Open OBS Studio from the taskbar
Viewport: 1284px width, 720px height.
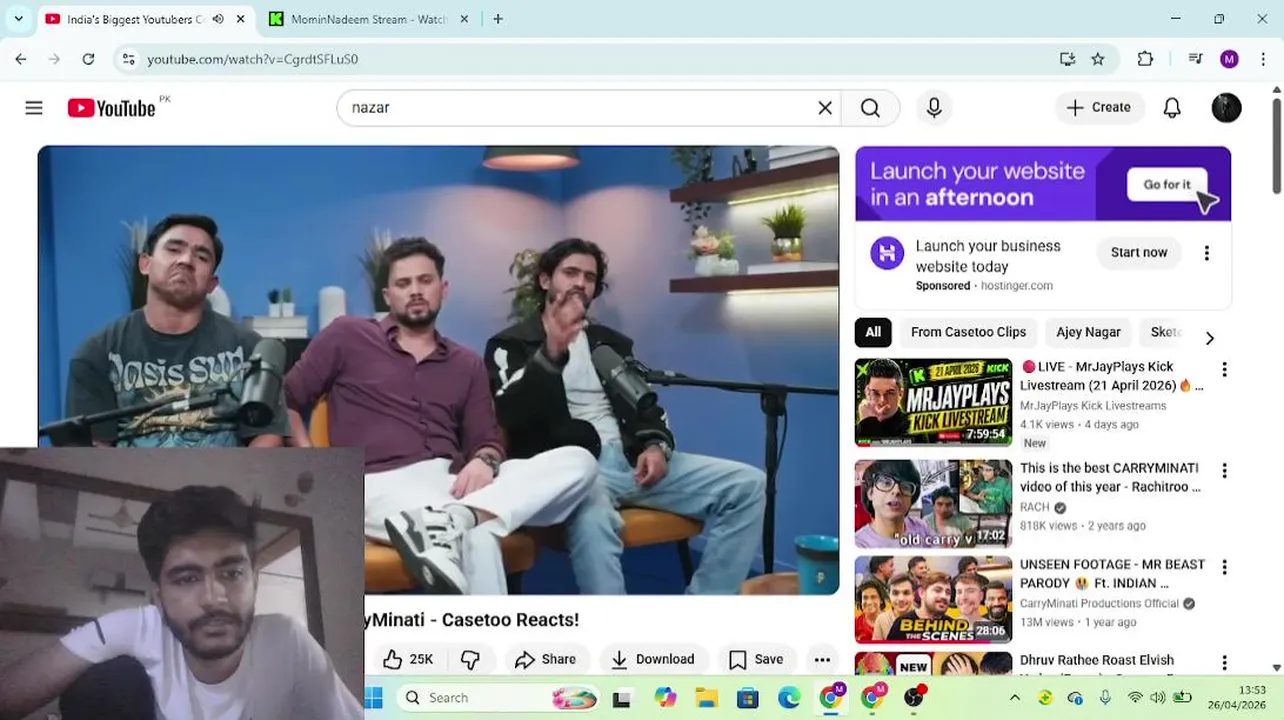913,698
